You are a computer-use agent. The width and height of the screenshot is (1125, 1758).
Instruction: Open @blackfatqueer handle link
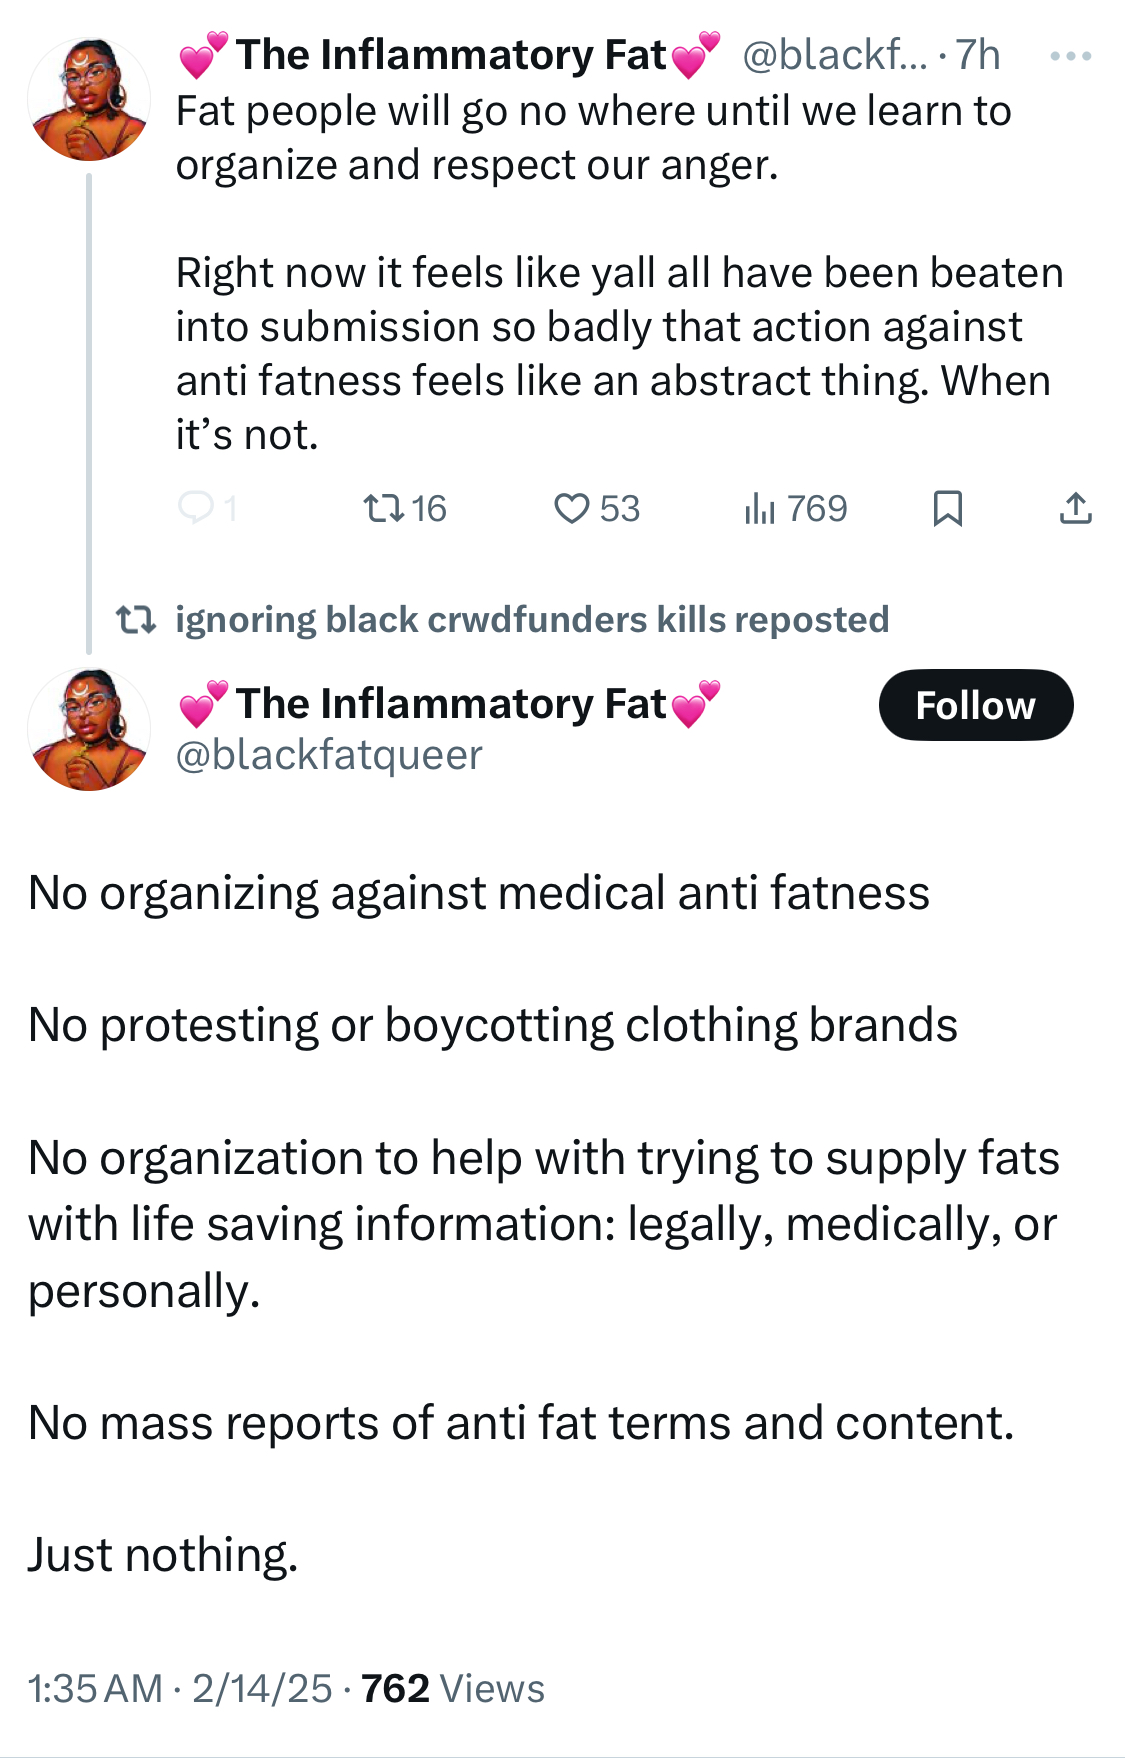click(x=329, y=755)
